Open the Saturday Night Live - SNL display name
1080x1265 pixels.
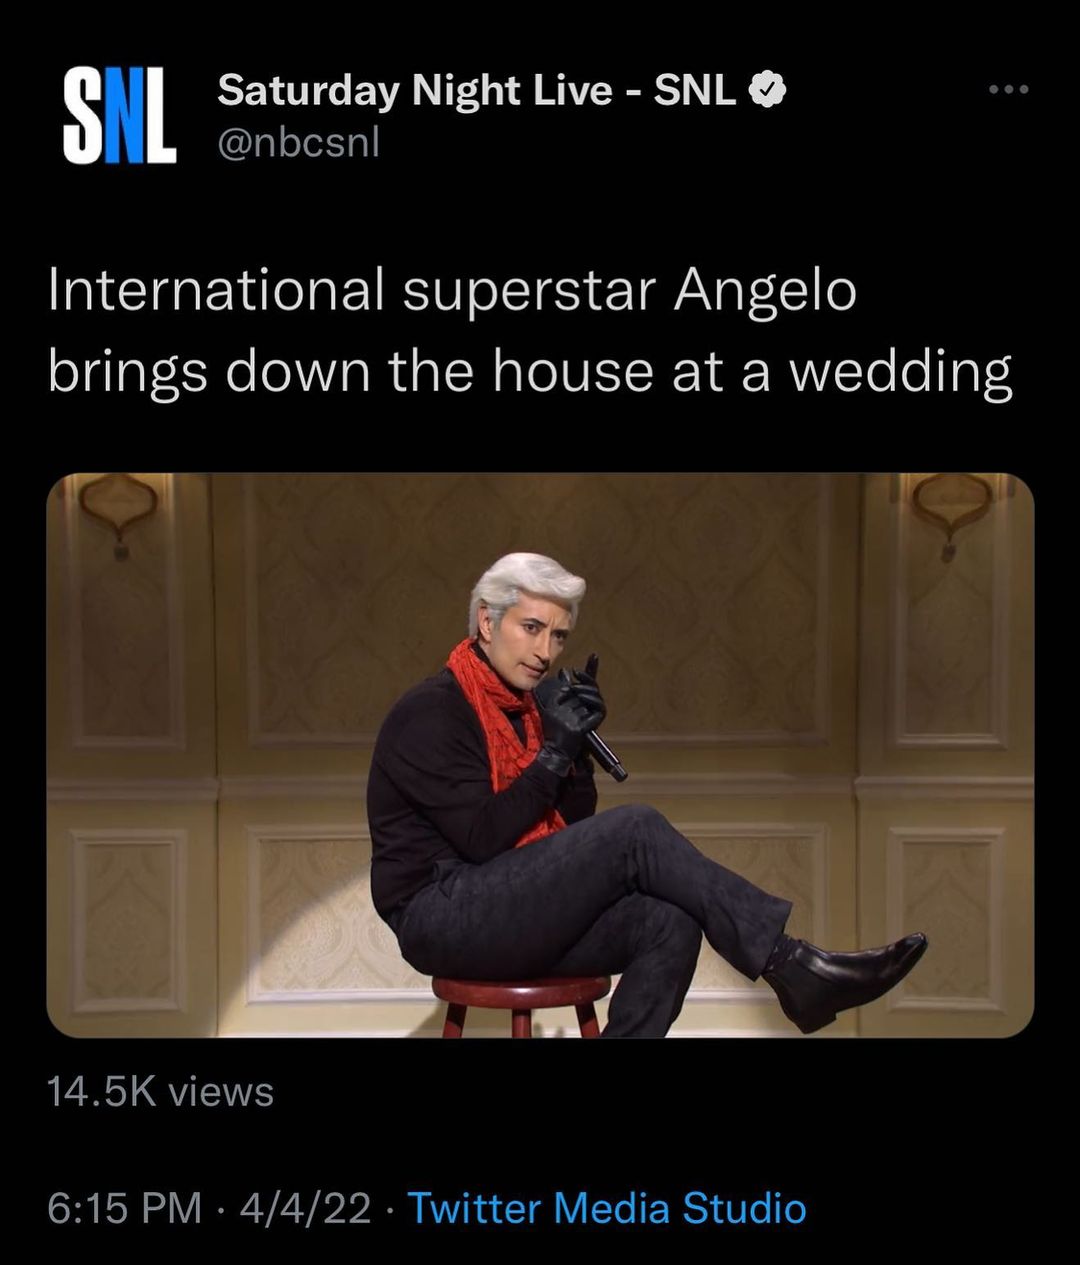click(x=477, y=91)
